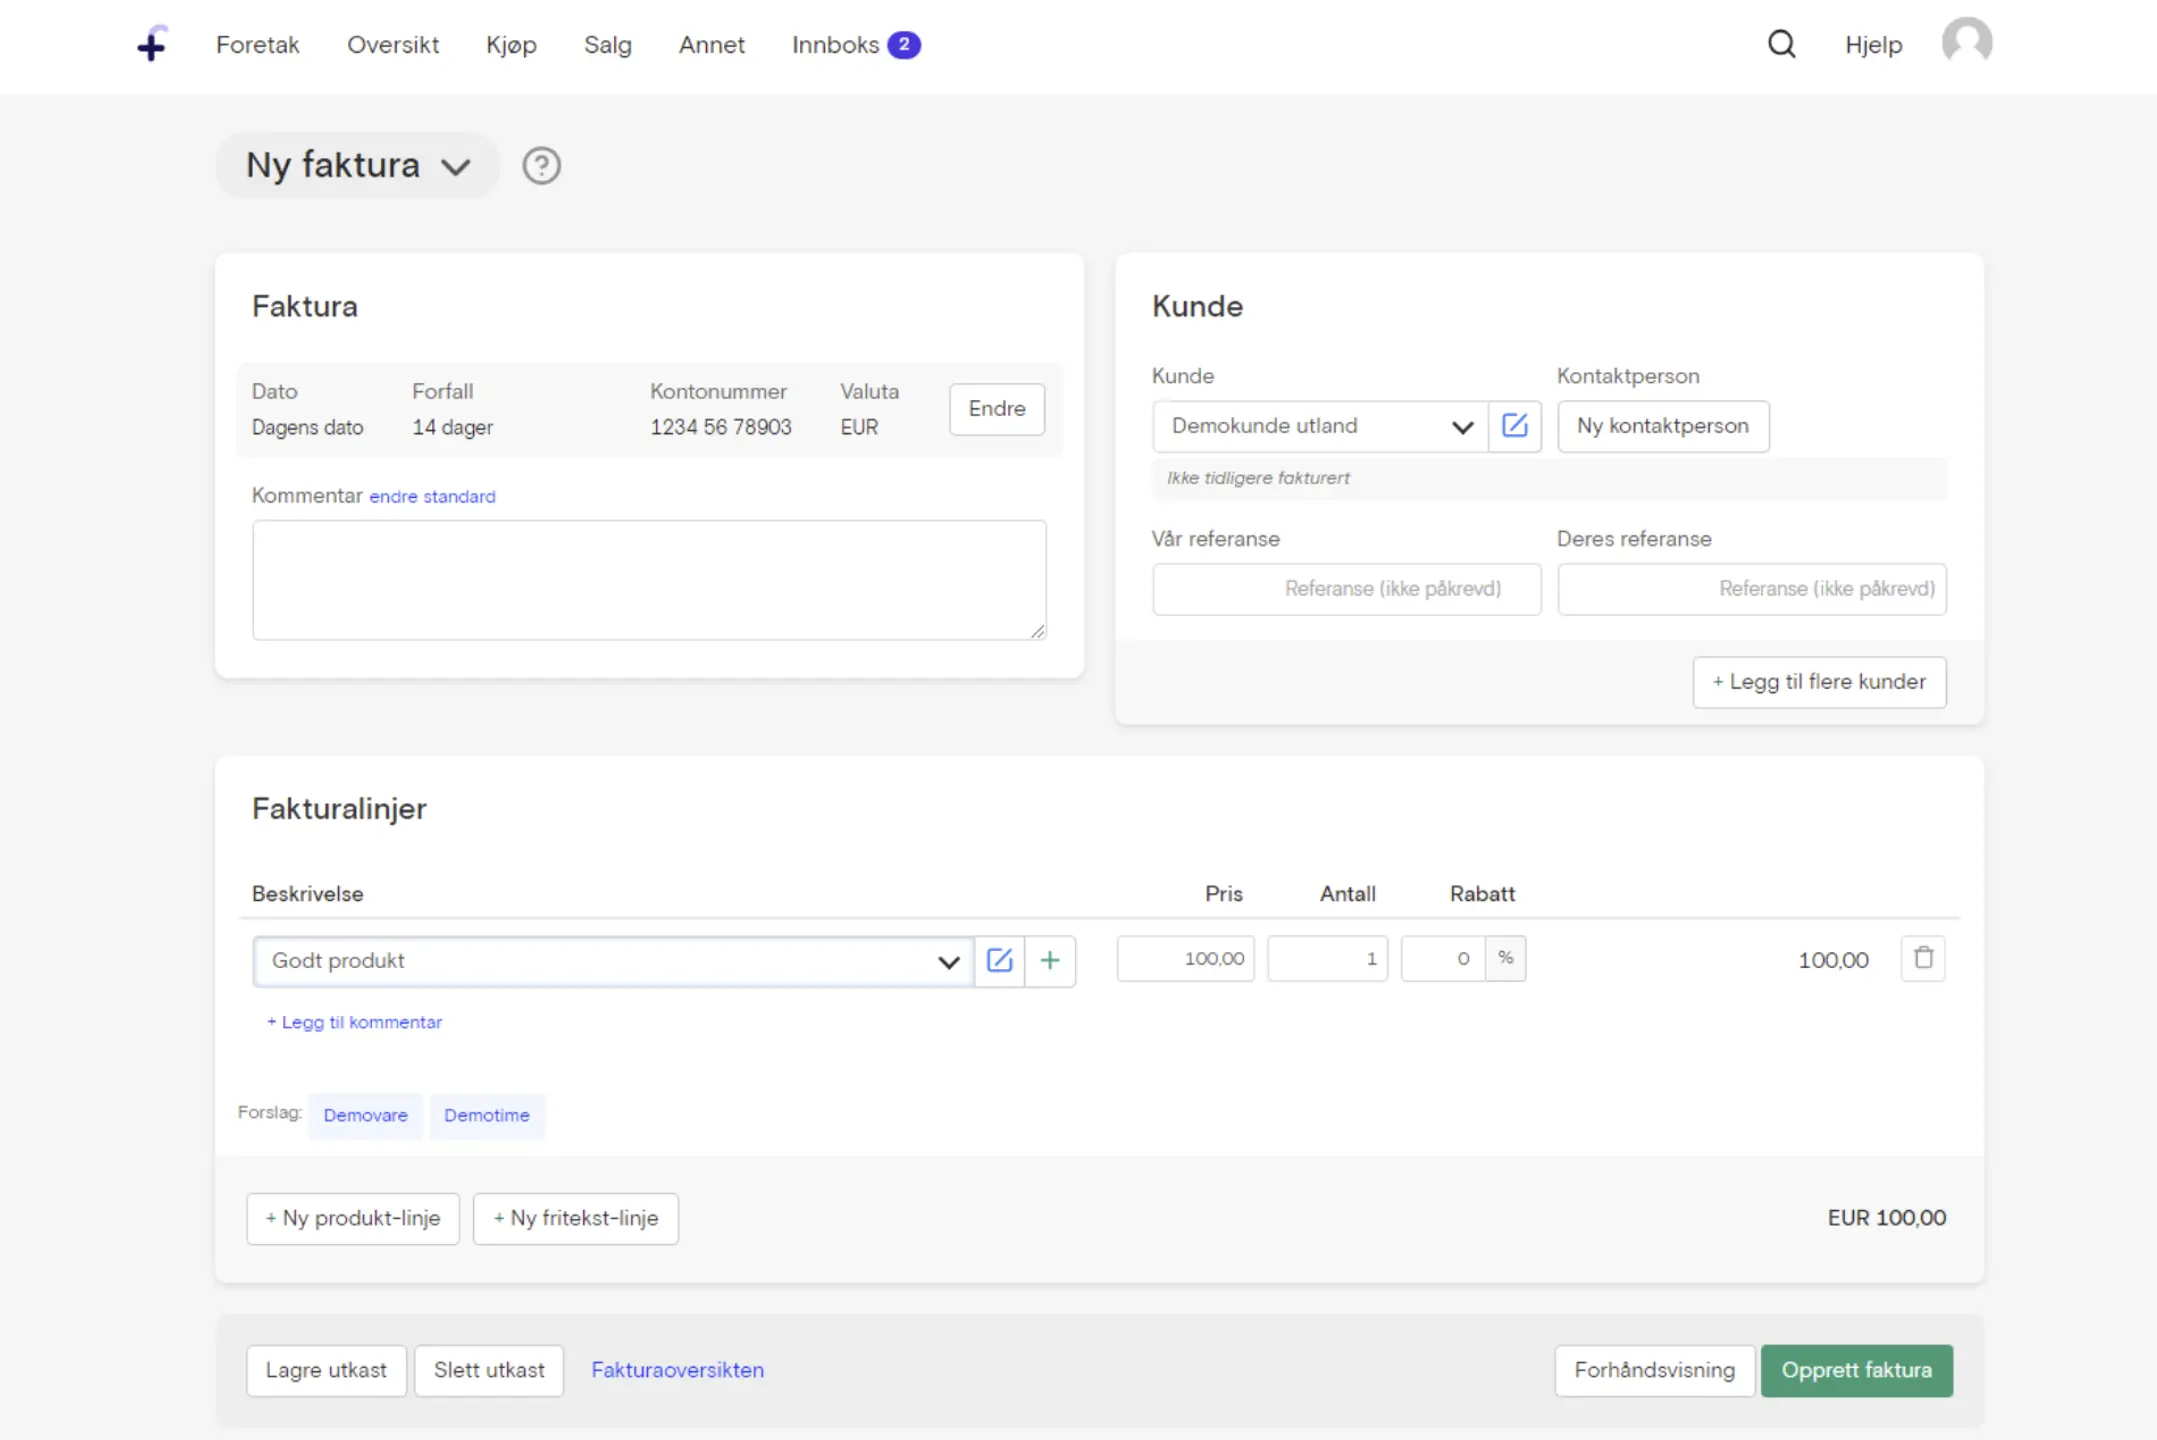Image resolution: width=2157 pixels, height=1440 pixels.
Task: Open the Fakturaoversikten link
Action: point(677,1370)
